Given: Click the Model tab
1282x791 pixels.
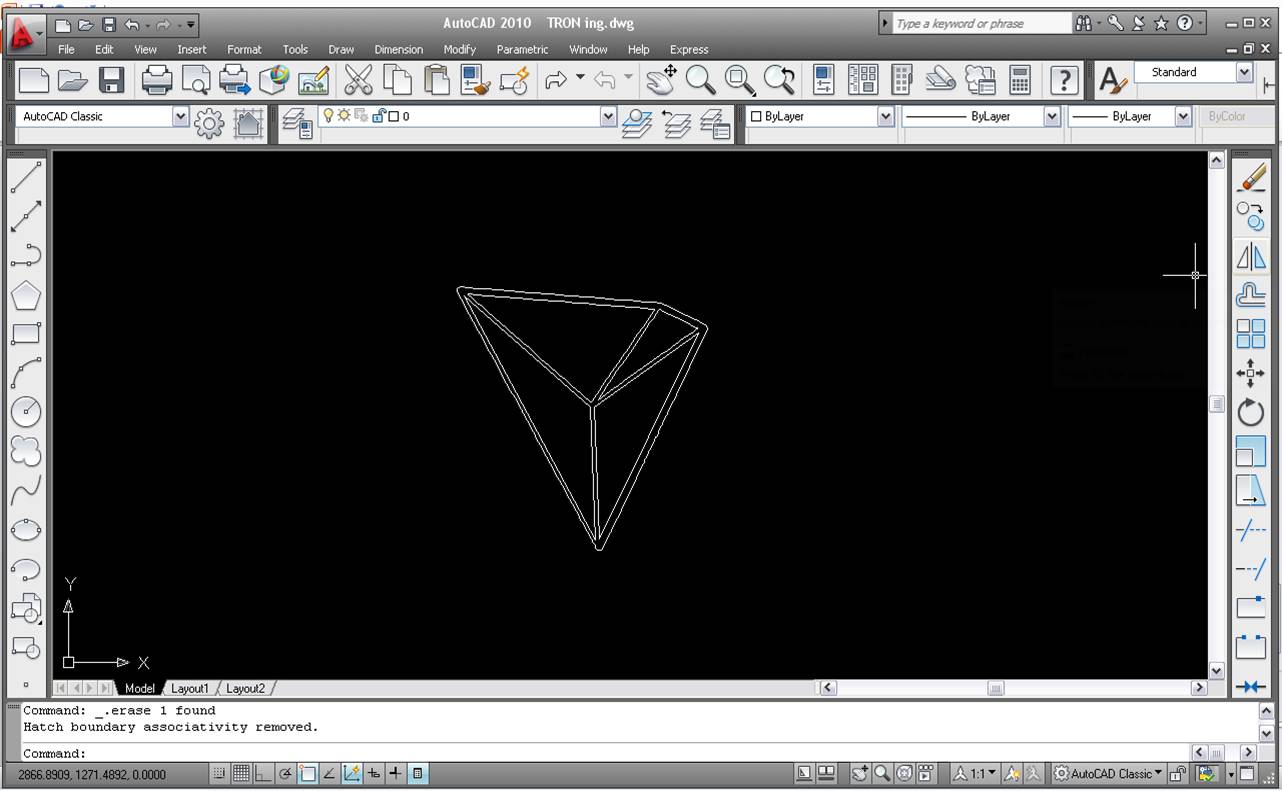Looking at the screenshot, I should click(x=139, y=688).
